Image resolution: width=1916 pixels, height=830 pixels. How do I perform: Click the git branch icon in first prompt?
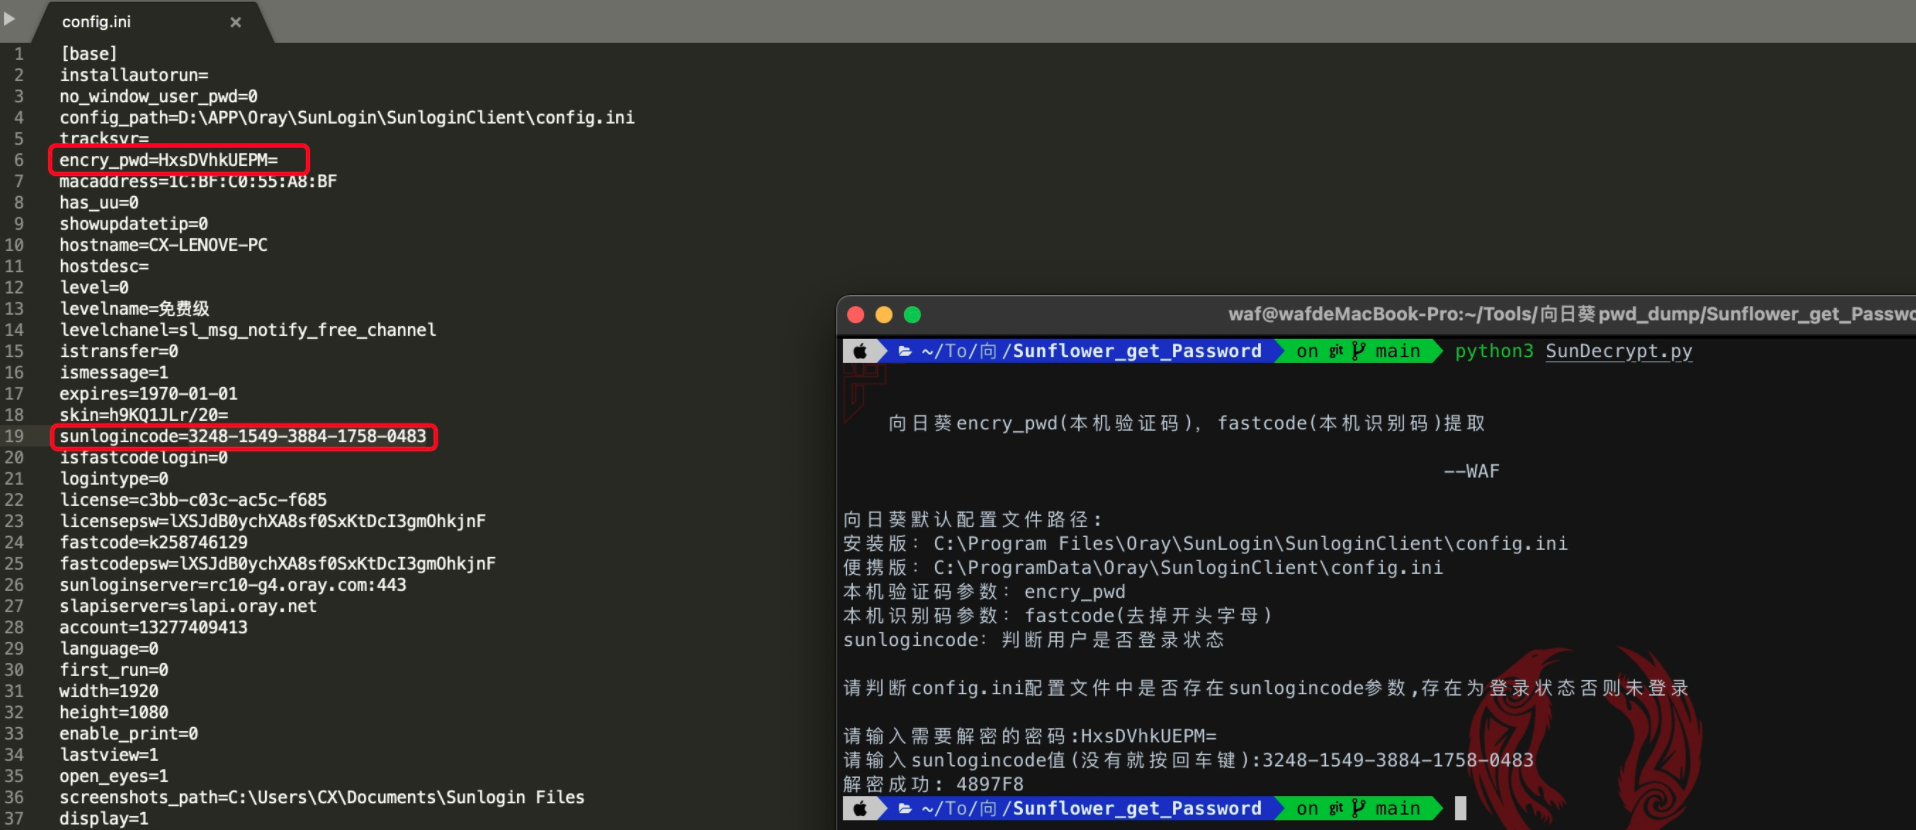point(1358,351)
